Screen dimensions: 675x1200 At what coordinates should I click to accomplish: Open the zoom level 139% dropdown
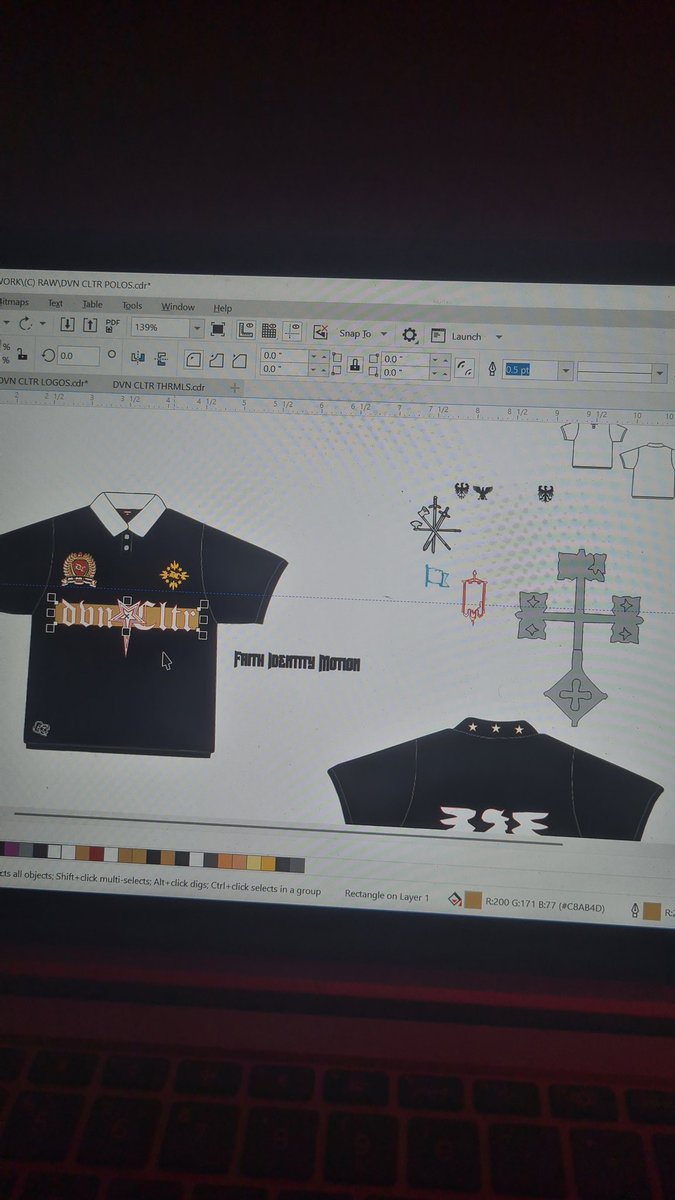click(198, 328)
